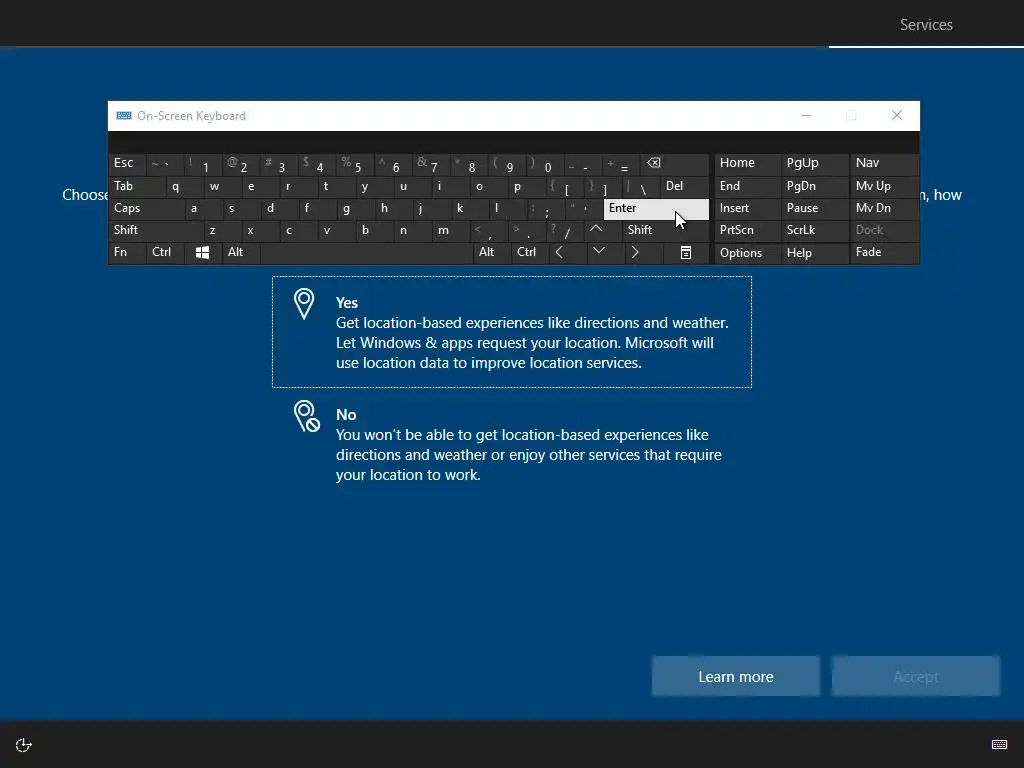The width and height of the screenshot is (1024, 768).
Task: Click the up arrow key
Action: (596, 230)
